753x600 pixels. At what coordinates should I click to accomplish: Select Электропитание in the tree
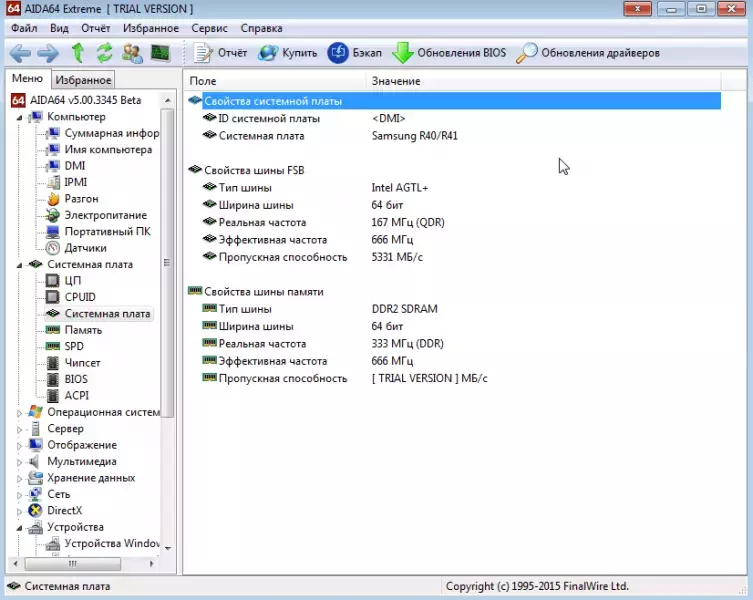(97, 215)
